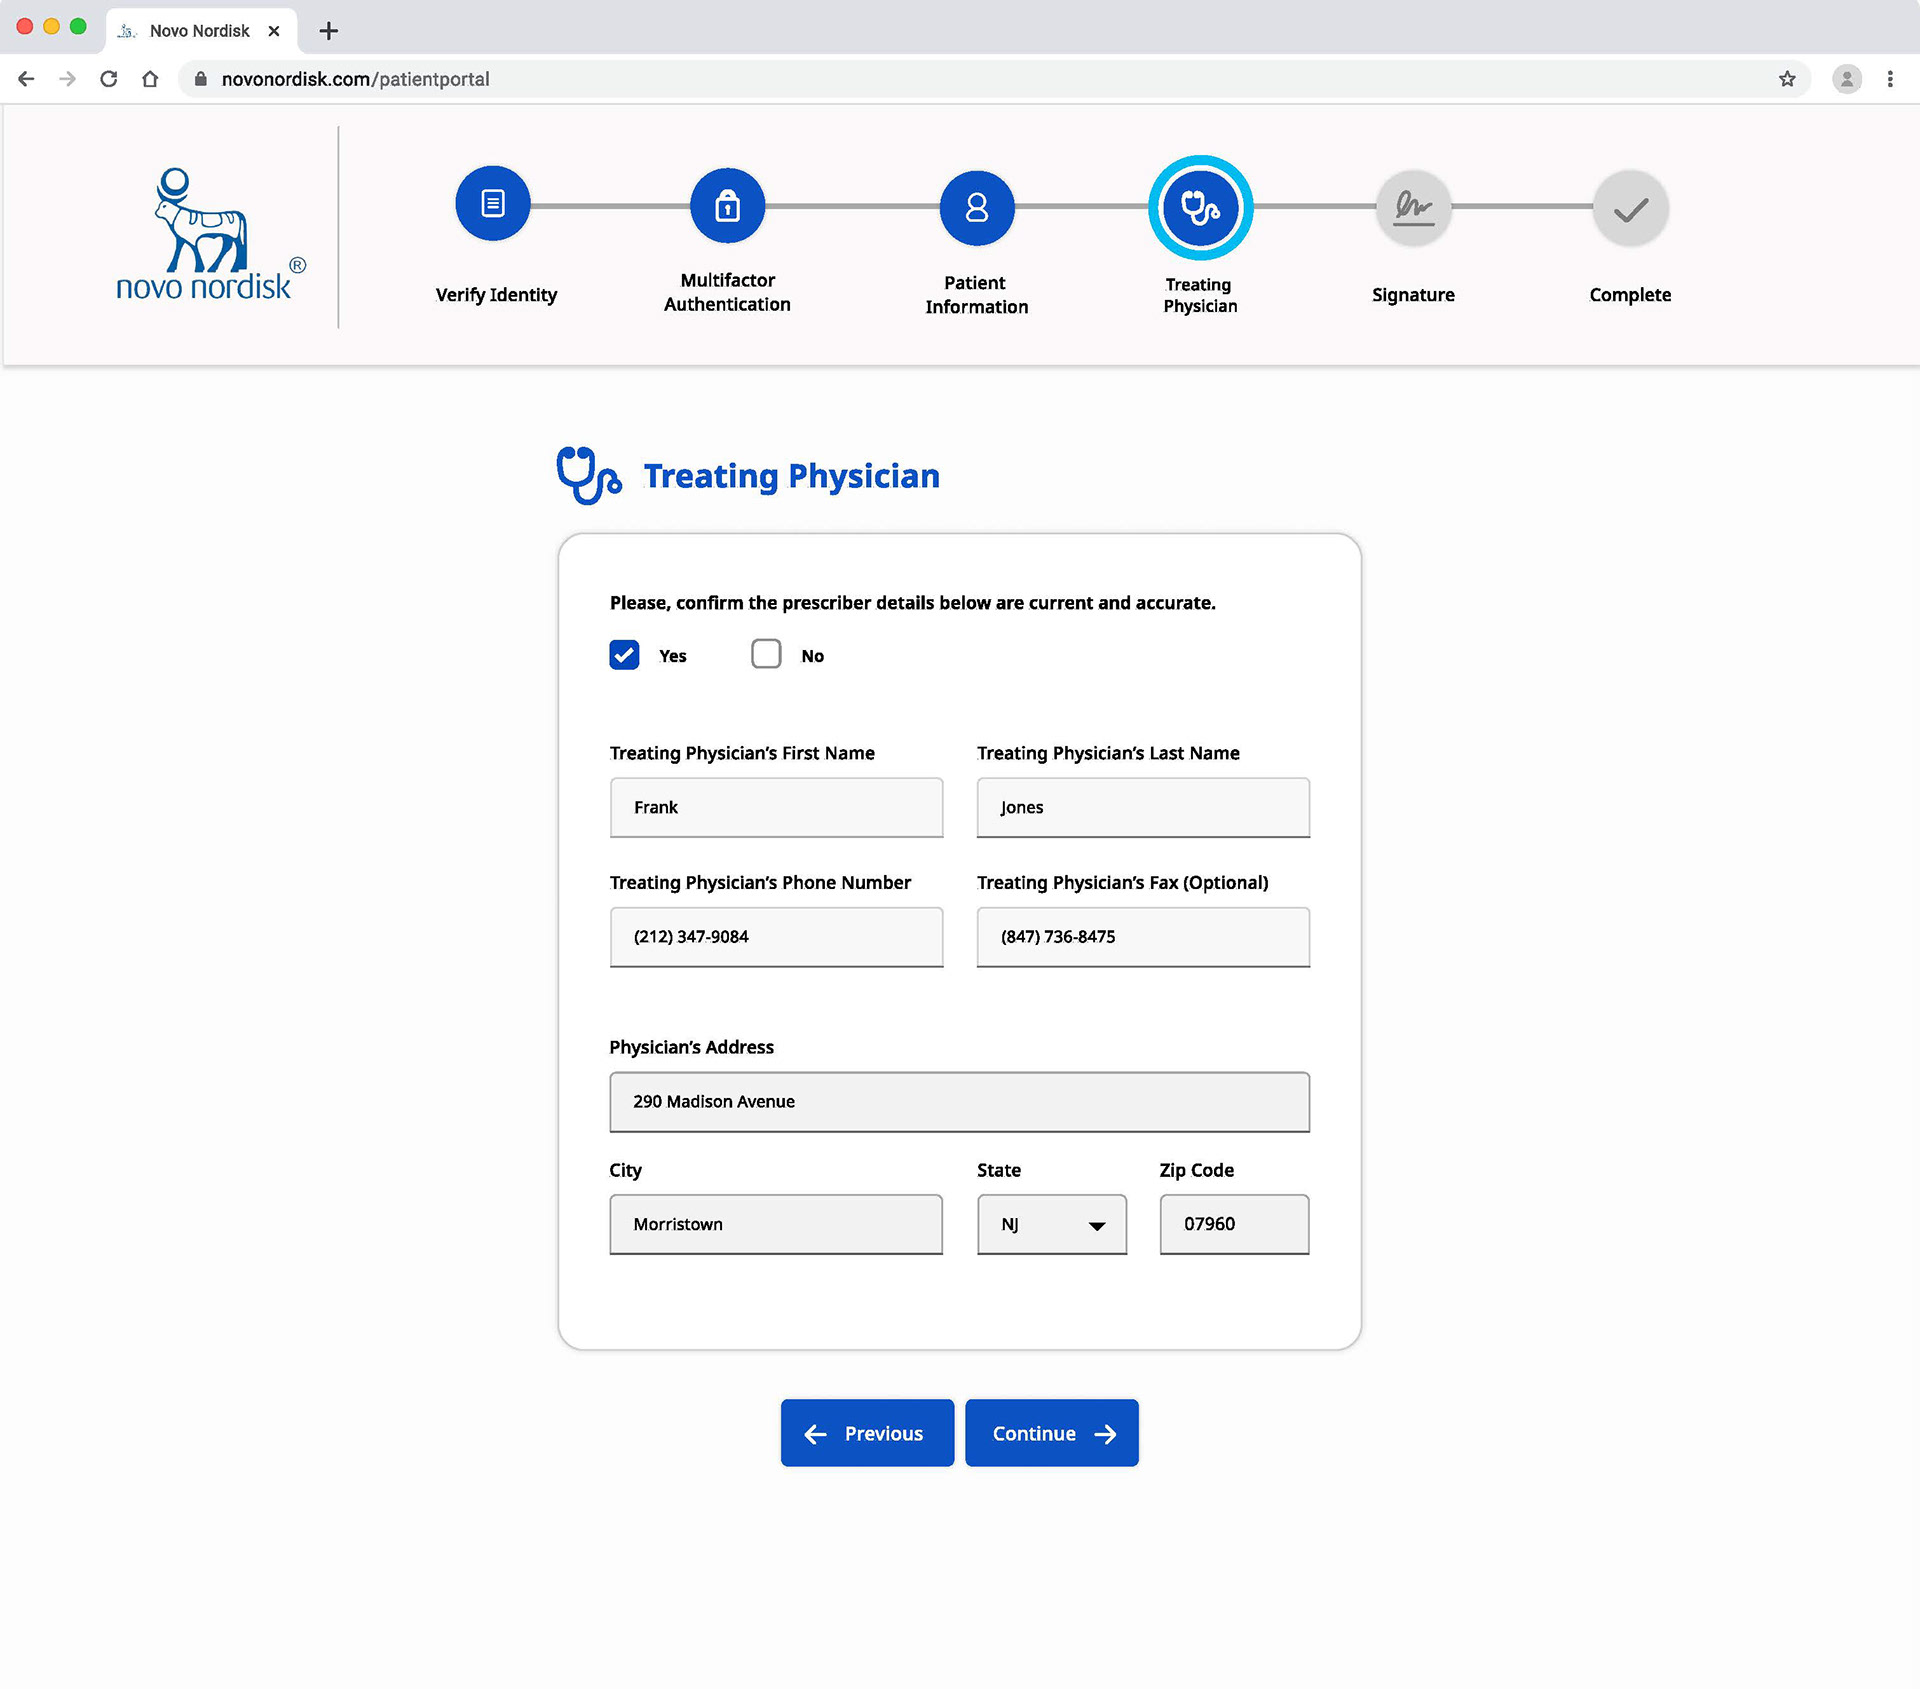This screenshot has height=1689, width=1920.
Task: Click the Treating Physician's Phone Number field
Action: tap(776, 937)
